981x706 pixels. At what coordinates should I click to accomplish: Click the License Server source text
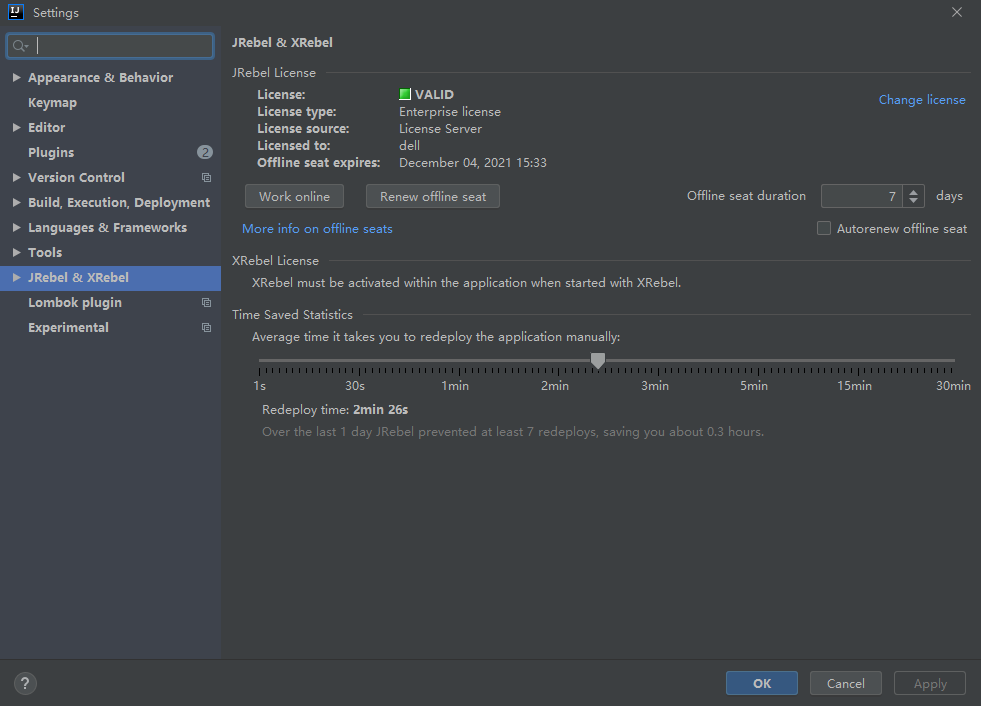coord(440,129)
